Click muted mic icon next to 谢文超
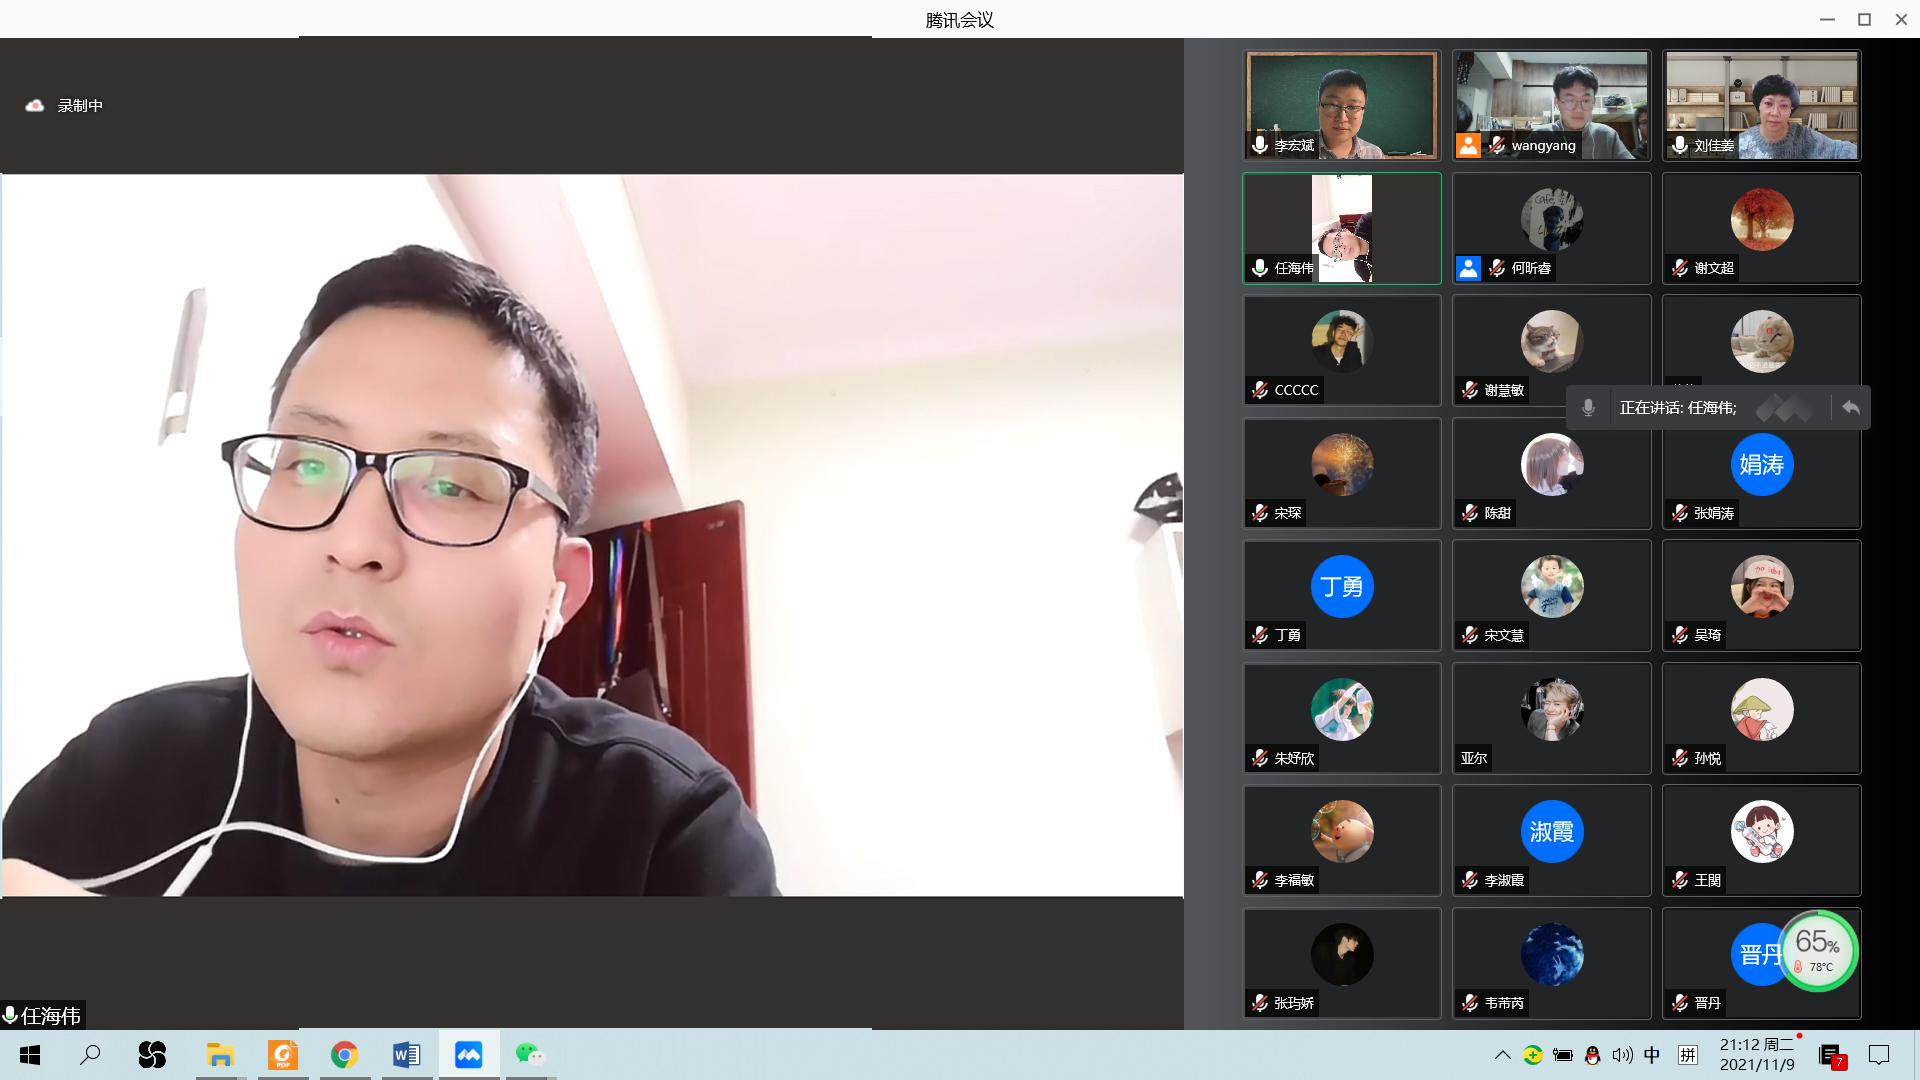Image resolution: width=1920 pixels, height=1080 pixels. click(1680, 268)
